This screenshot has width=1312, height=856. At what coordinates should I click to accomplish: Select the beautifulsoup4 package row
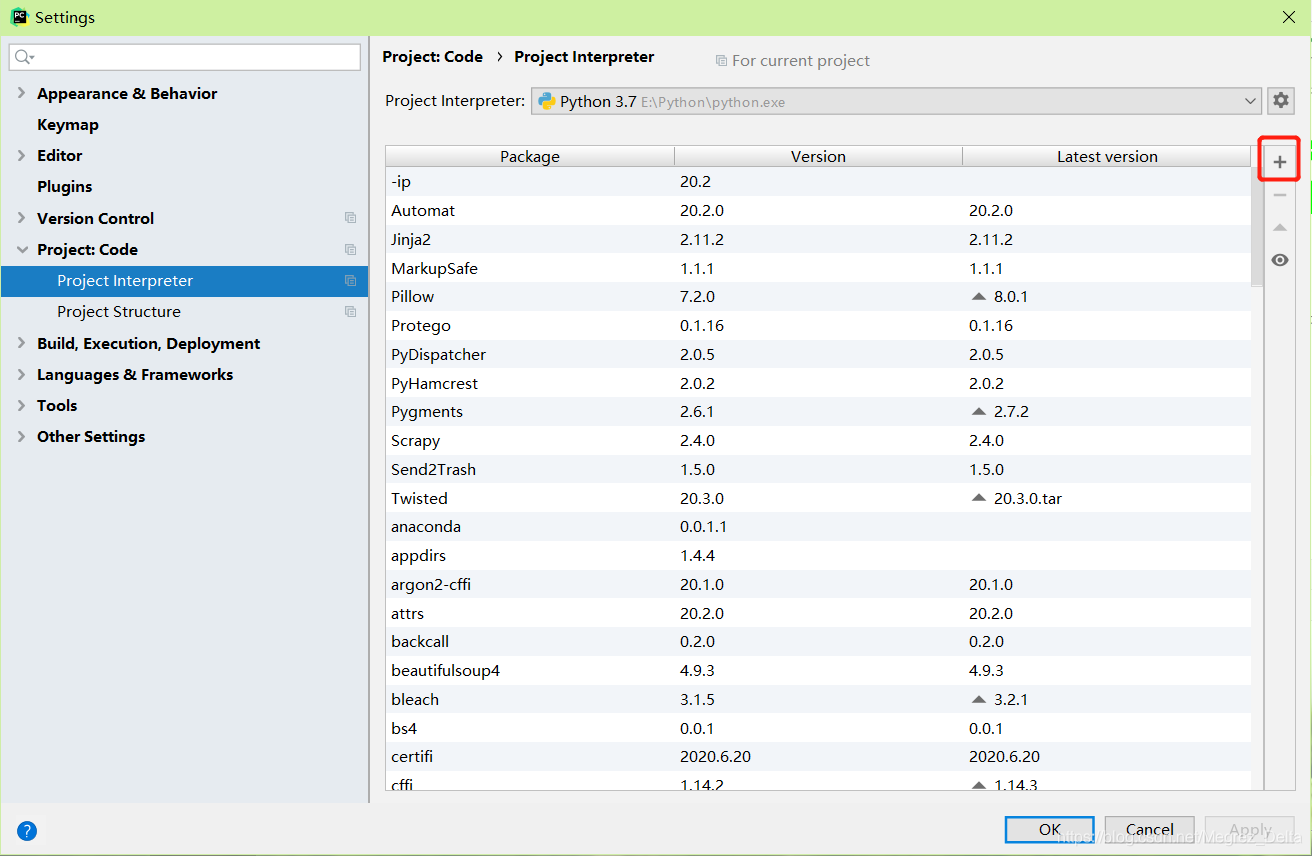[x=818, y=671]
